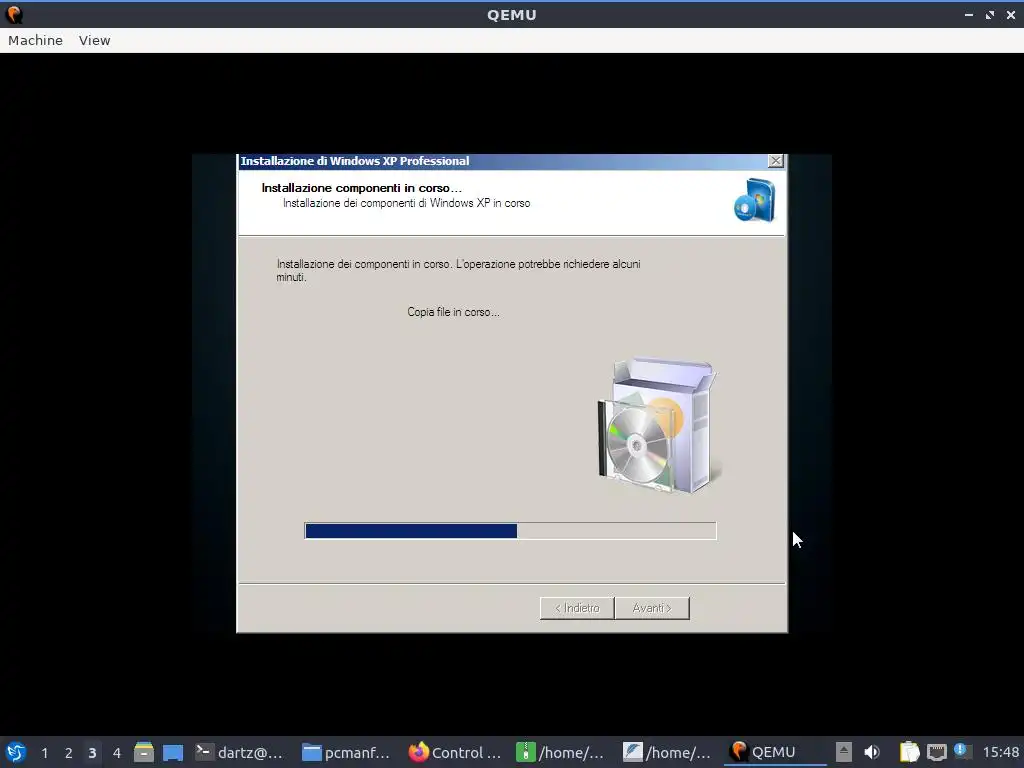Viewport: 1024px width, 768px height.
Task: Click the software box and CD illustration
Action: tap(659, 426)
